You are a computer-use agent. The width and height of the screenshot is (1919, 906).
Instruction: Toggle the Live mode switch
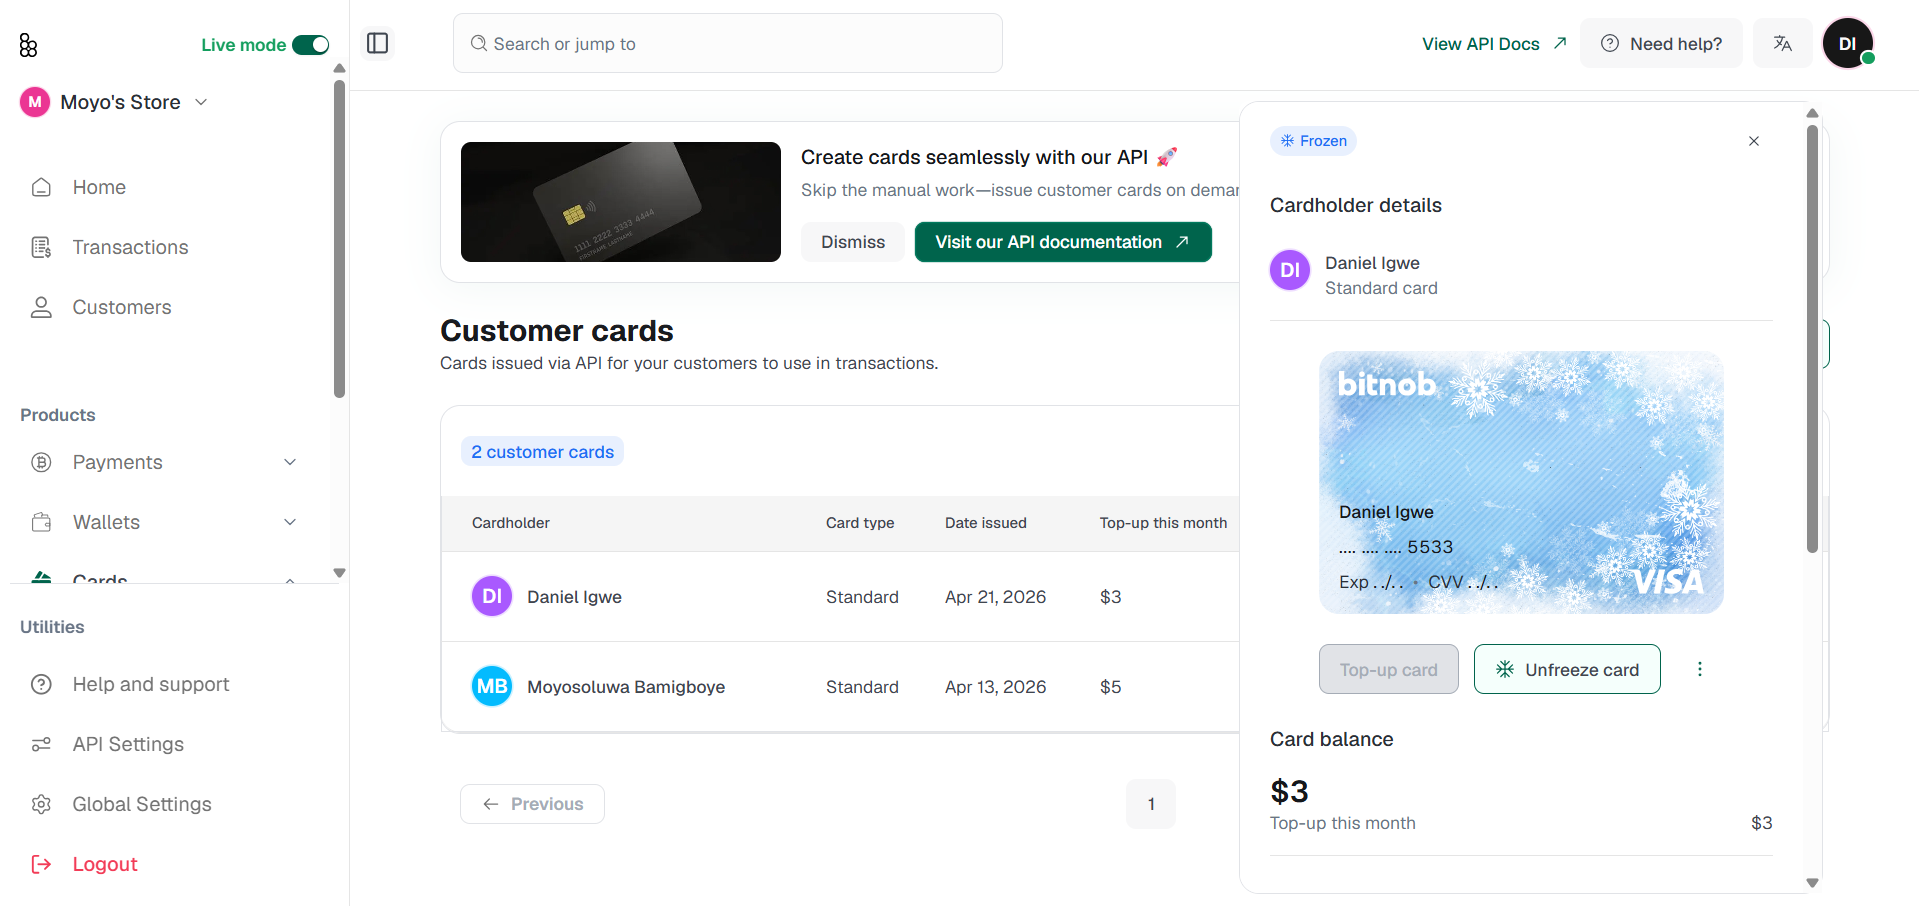310,45
